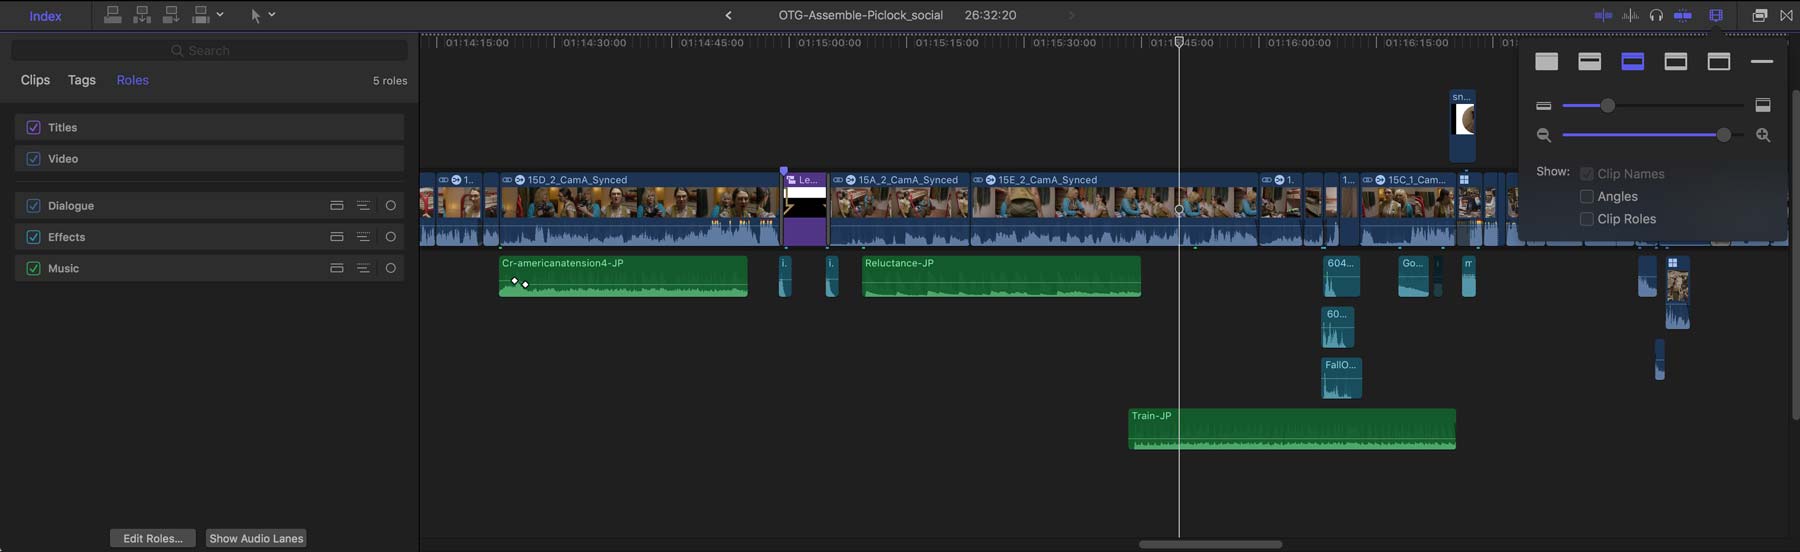This screenshot has height=552, width=1800.
Task: Expand subrole lanes for Dialogue
Action: point(363,205)
